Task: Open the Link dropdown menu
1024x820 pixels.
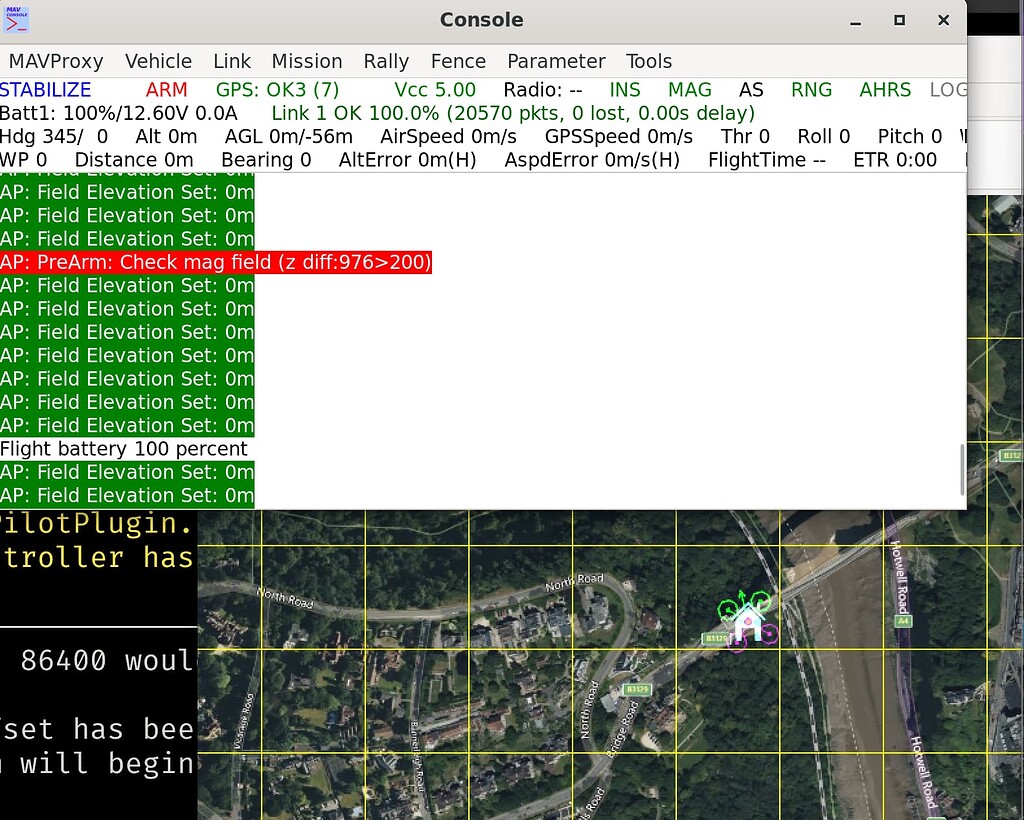Action: [231, 61]
